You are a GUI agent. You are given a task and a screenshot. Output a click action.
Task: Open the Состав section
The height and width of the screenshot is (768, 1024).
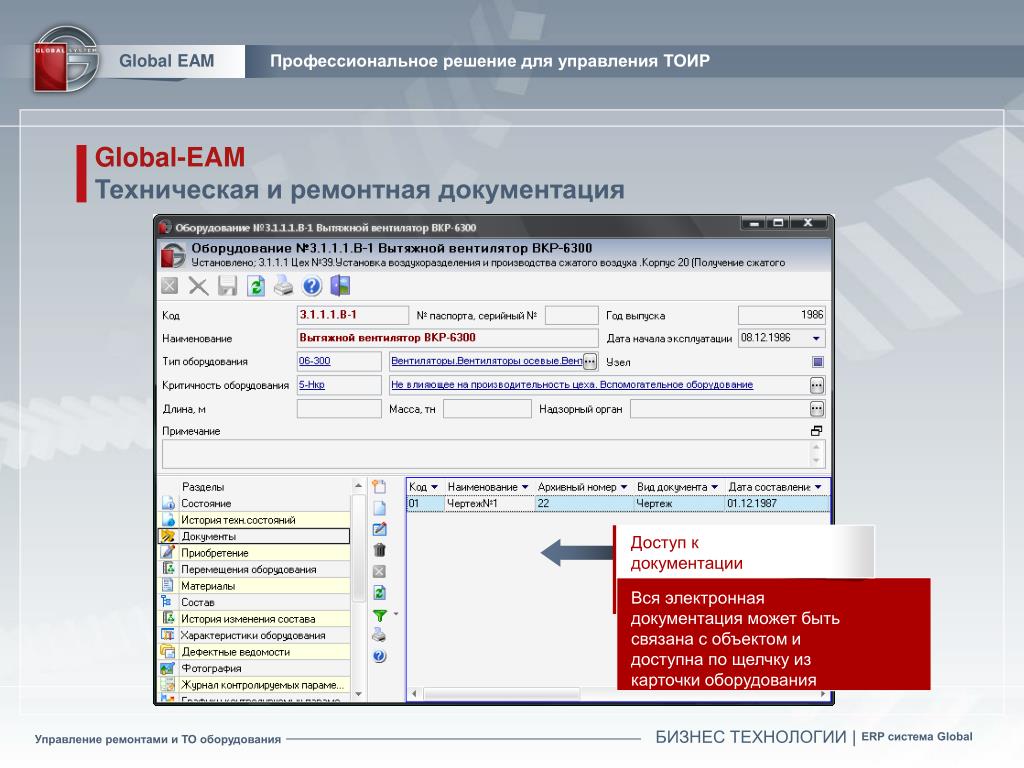coord(255,602)
